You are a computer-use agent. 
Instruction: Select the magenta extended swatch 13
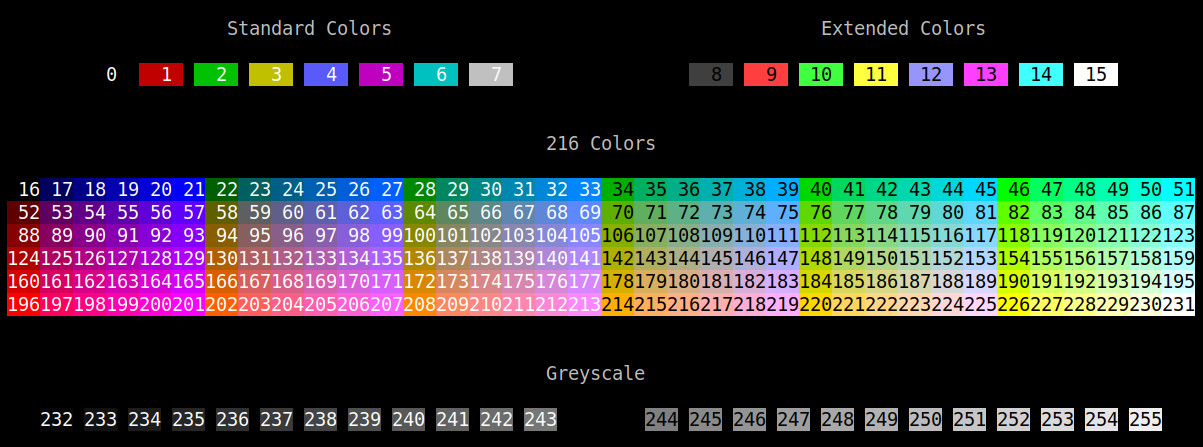[986, 74]
